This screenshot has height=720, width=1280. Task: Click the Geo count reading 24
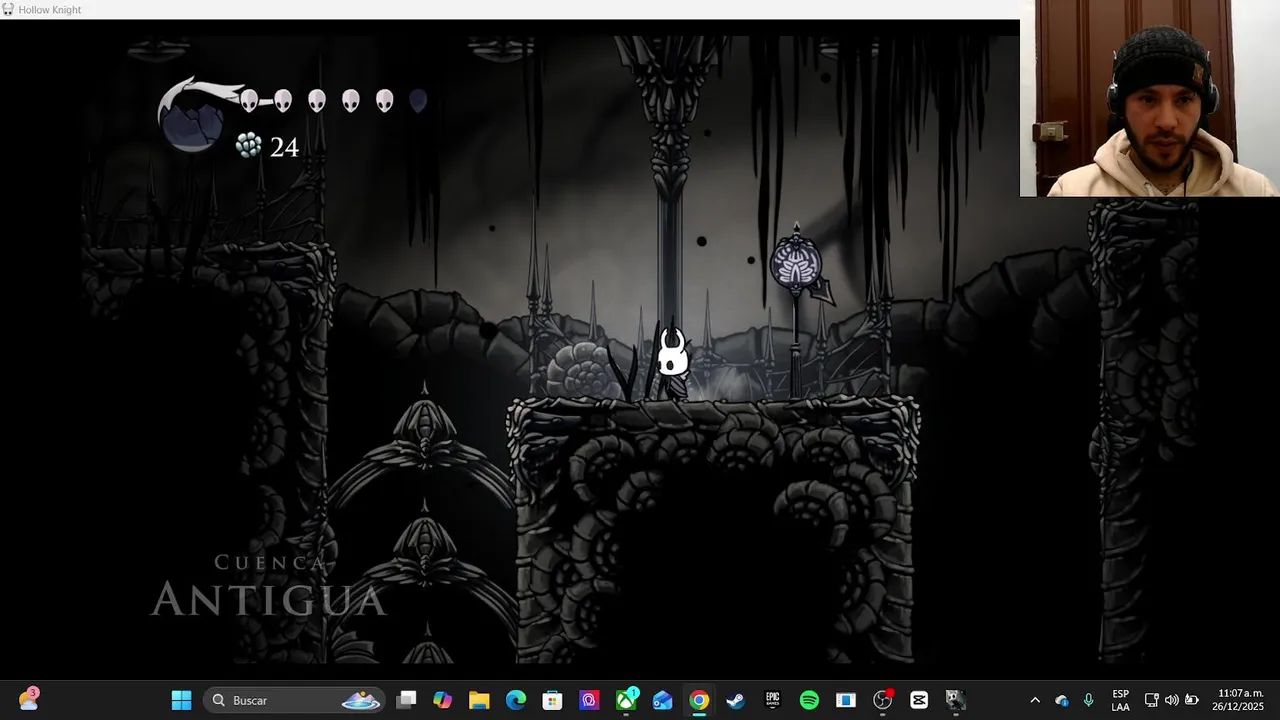click(284, 147)
